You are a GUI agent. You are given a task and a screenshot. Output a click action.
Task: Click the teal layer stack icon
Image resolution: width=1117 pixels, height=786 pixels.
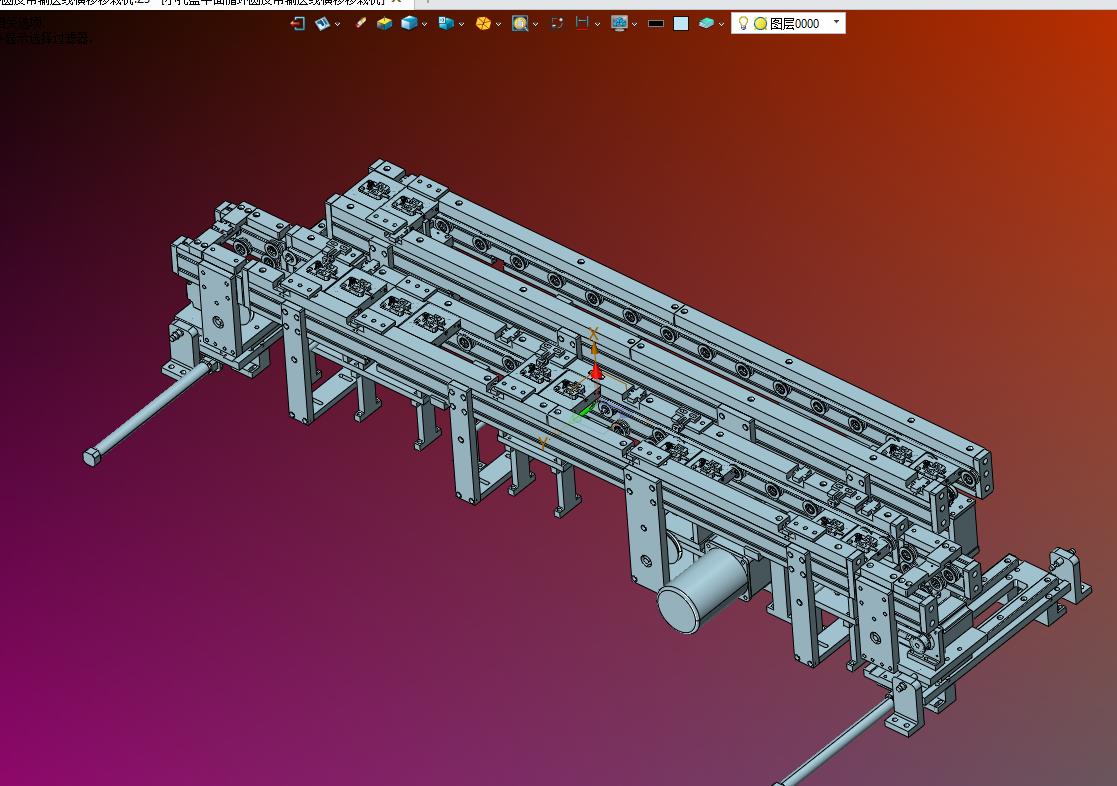coord(706,24)
